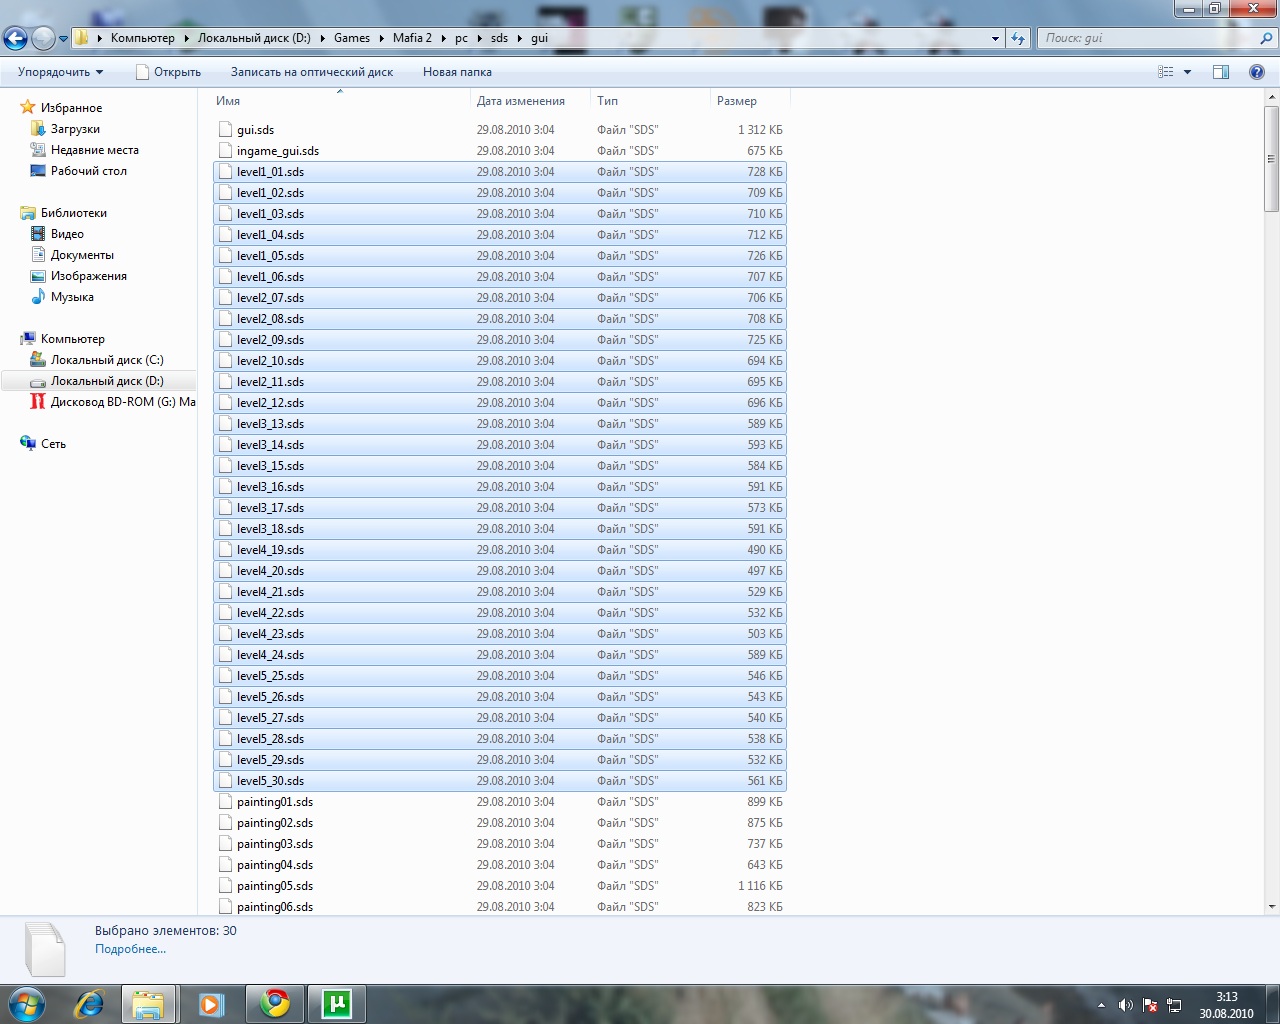The width and height of the screenshot is (1280, 1024).
Task: Open the Изображения library
Action: [x=88, y=276]
